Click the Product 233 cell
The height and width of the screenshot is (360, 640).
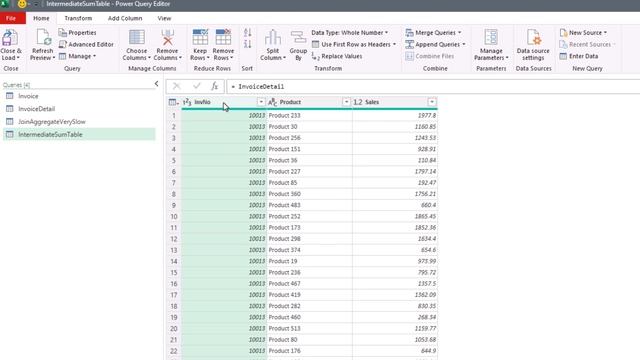tap(309, 116)
